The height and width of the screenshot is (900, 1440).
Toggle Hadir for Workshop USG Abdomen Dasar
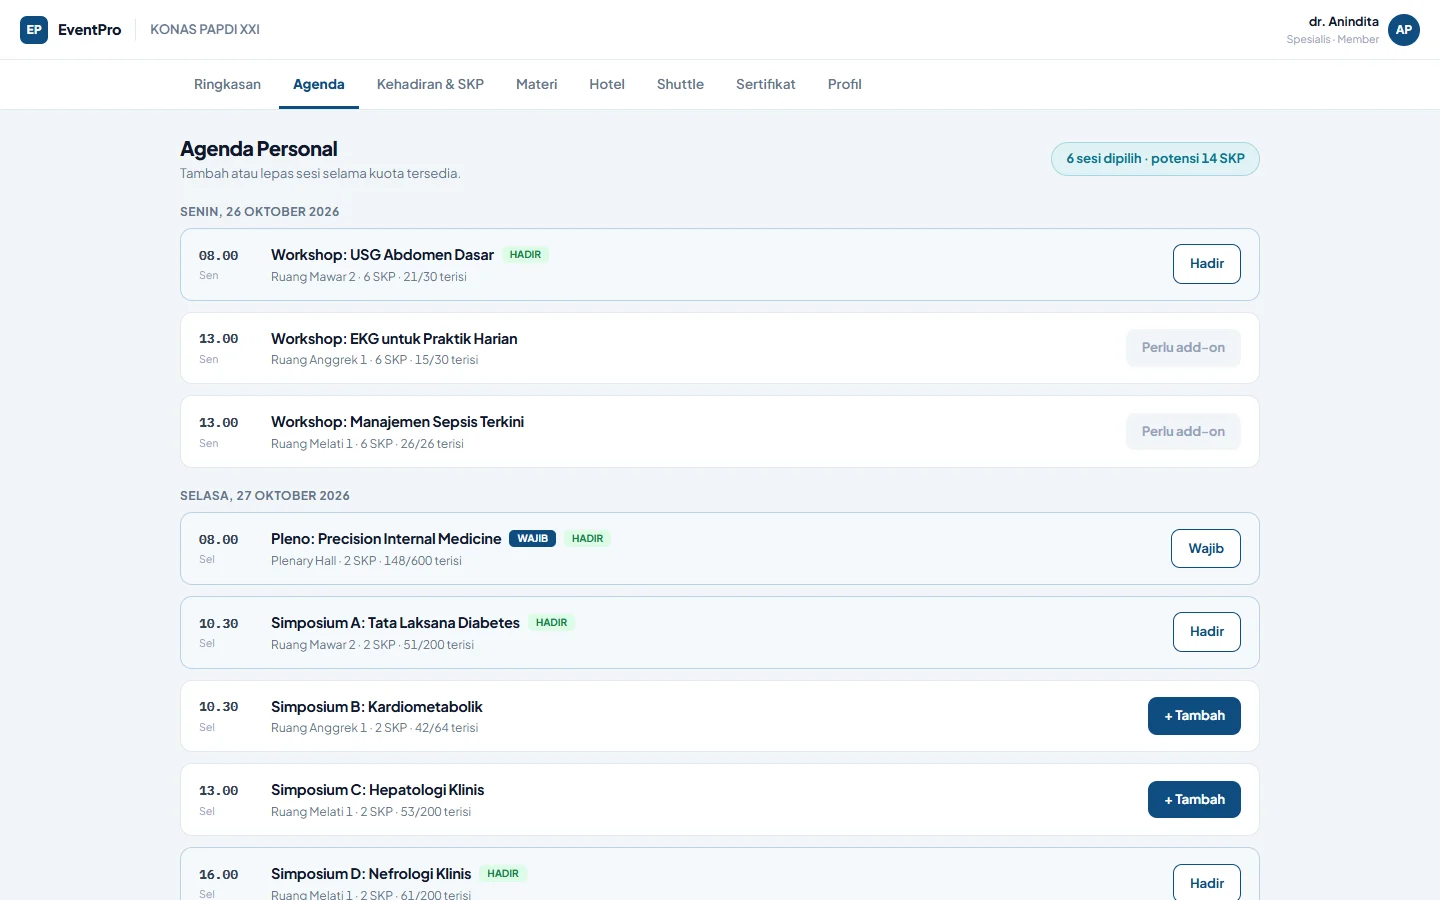point(1207,264)
